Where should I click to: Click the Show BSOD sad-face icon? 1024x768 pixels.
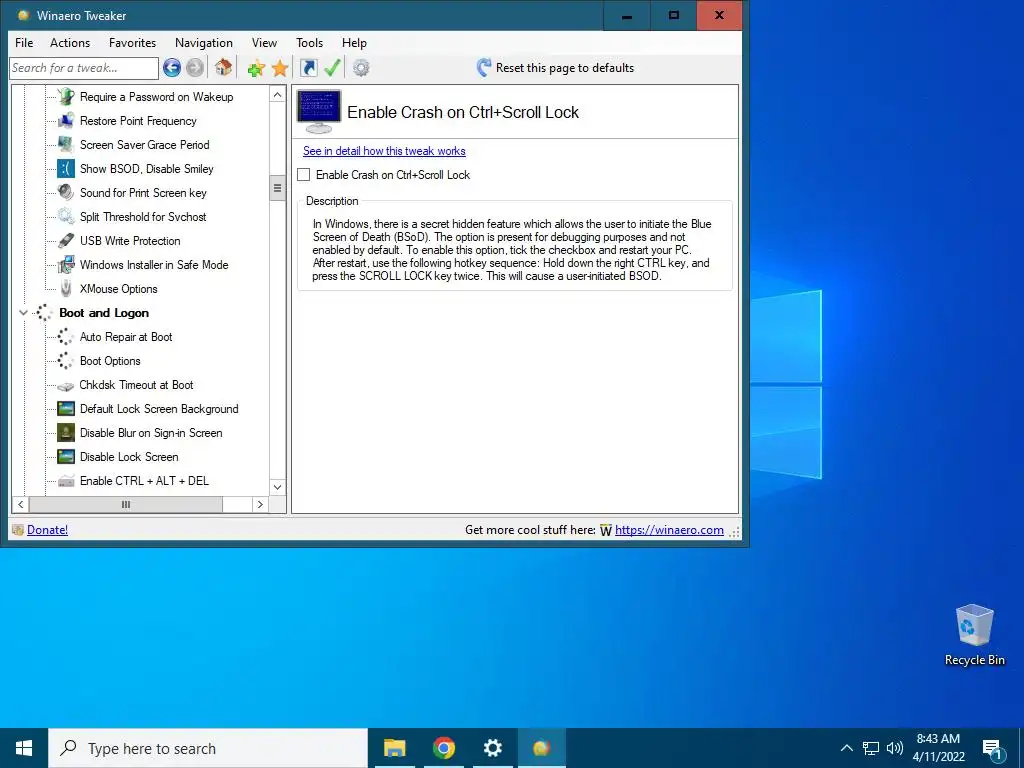click(66, 168)
